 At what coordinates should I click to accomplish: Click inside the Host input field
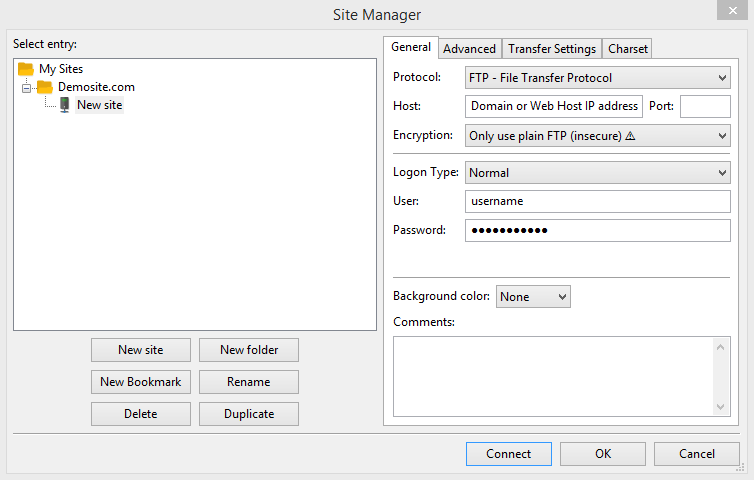pos(554,106)
